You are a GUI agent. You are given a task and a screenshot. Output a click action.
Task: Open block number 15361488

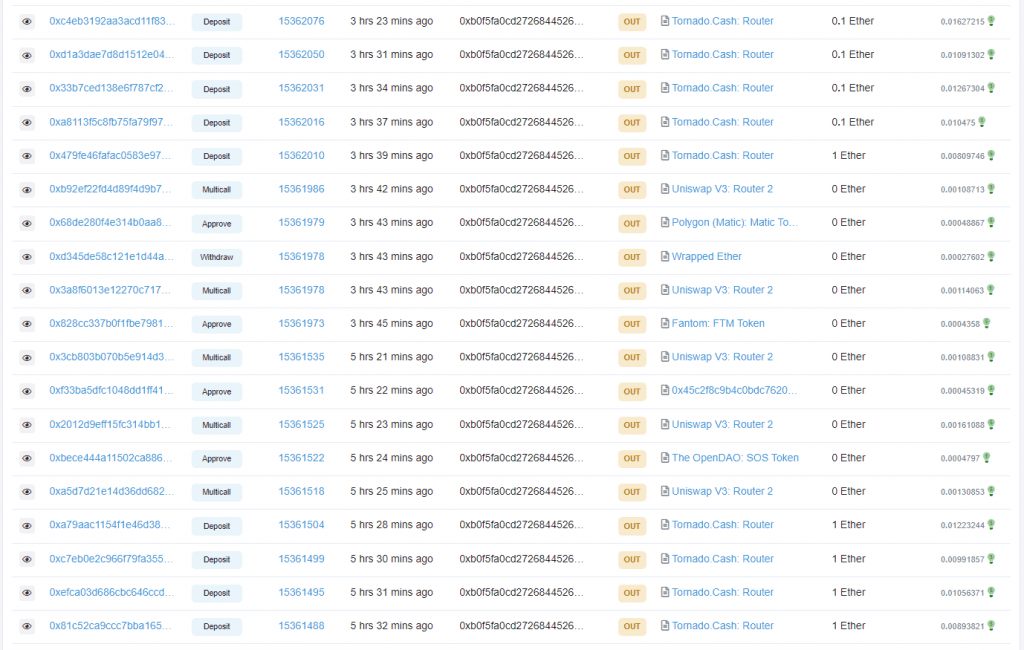pos(301,625)
